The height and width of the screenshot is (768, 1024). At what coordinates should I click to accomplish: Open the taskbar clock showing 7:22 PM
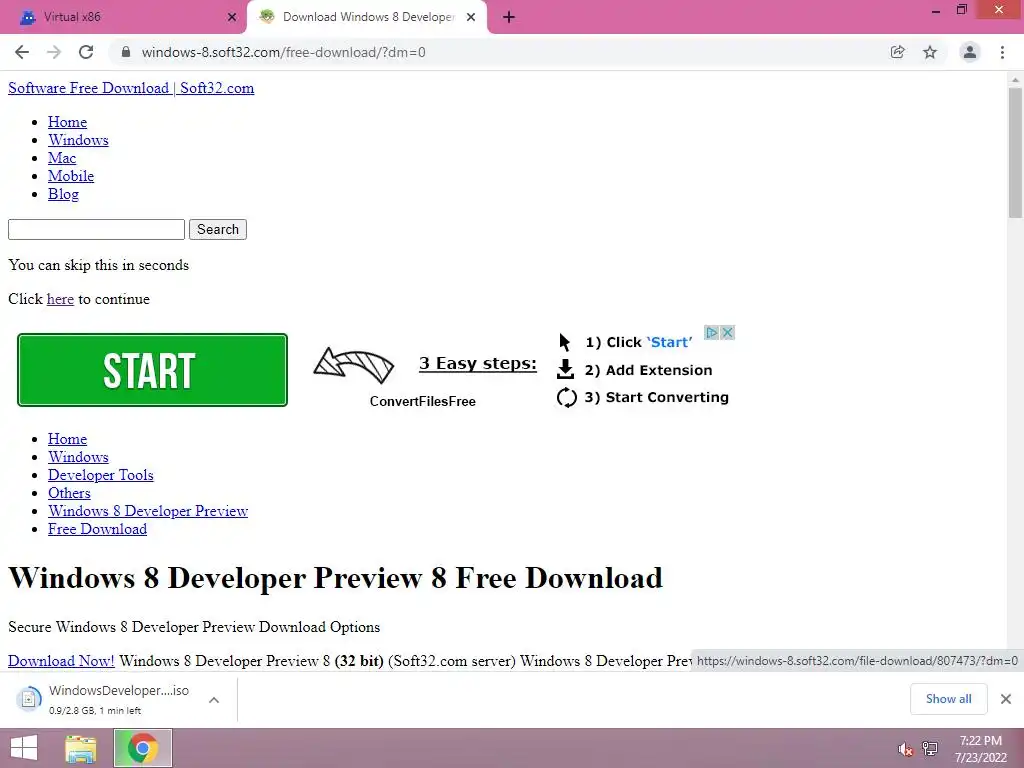980,749
